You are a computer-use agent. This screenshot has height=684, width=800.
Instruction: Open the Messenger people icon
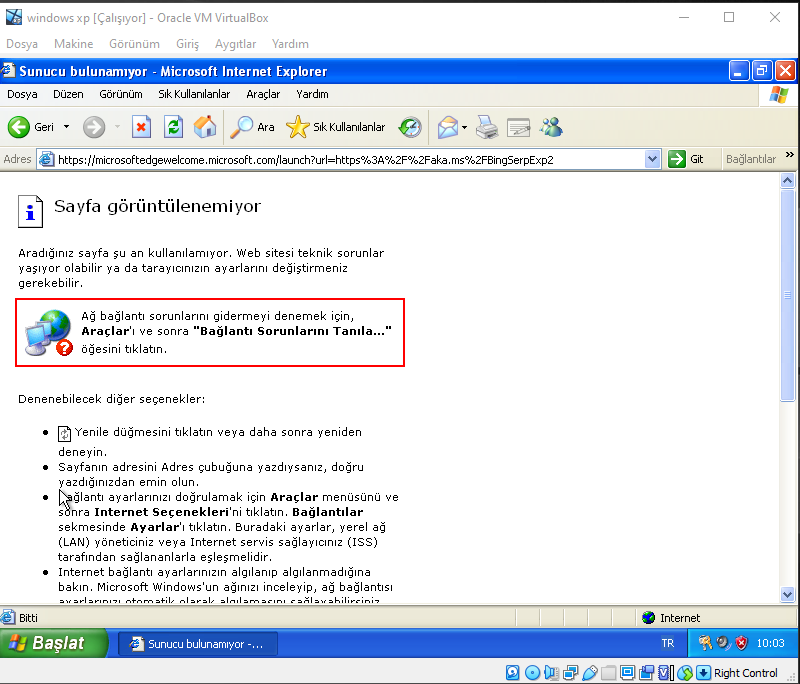coord(552,127)
